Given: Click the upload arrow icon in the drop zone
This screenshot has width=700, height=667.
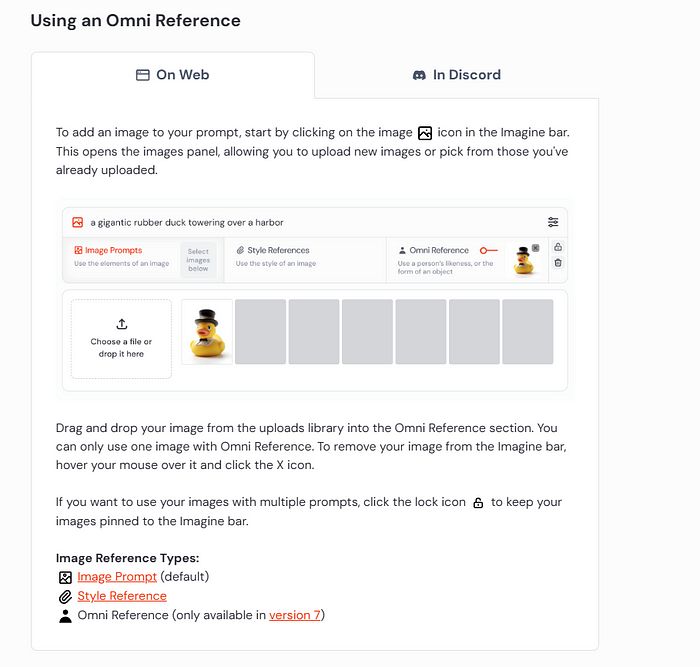Looking at the screenshot, I should point(122,324).
